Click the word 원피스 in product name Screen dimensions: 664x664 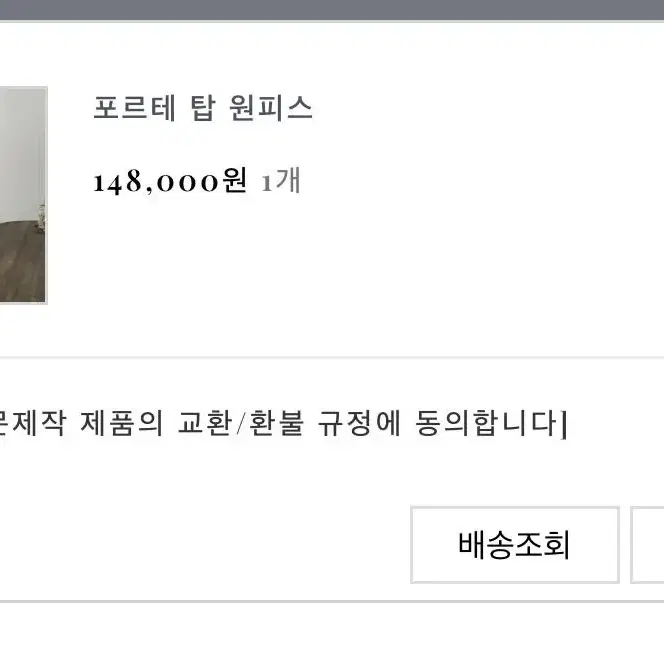click(x=271, y=108)
